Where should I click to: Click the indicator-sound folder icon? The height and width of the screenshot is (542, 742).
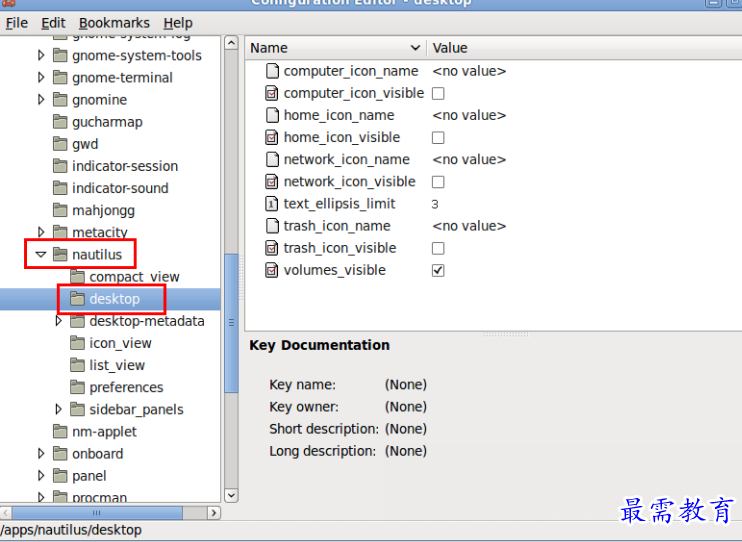[60, 188]
